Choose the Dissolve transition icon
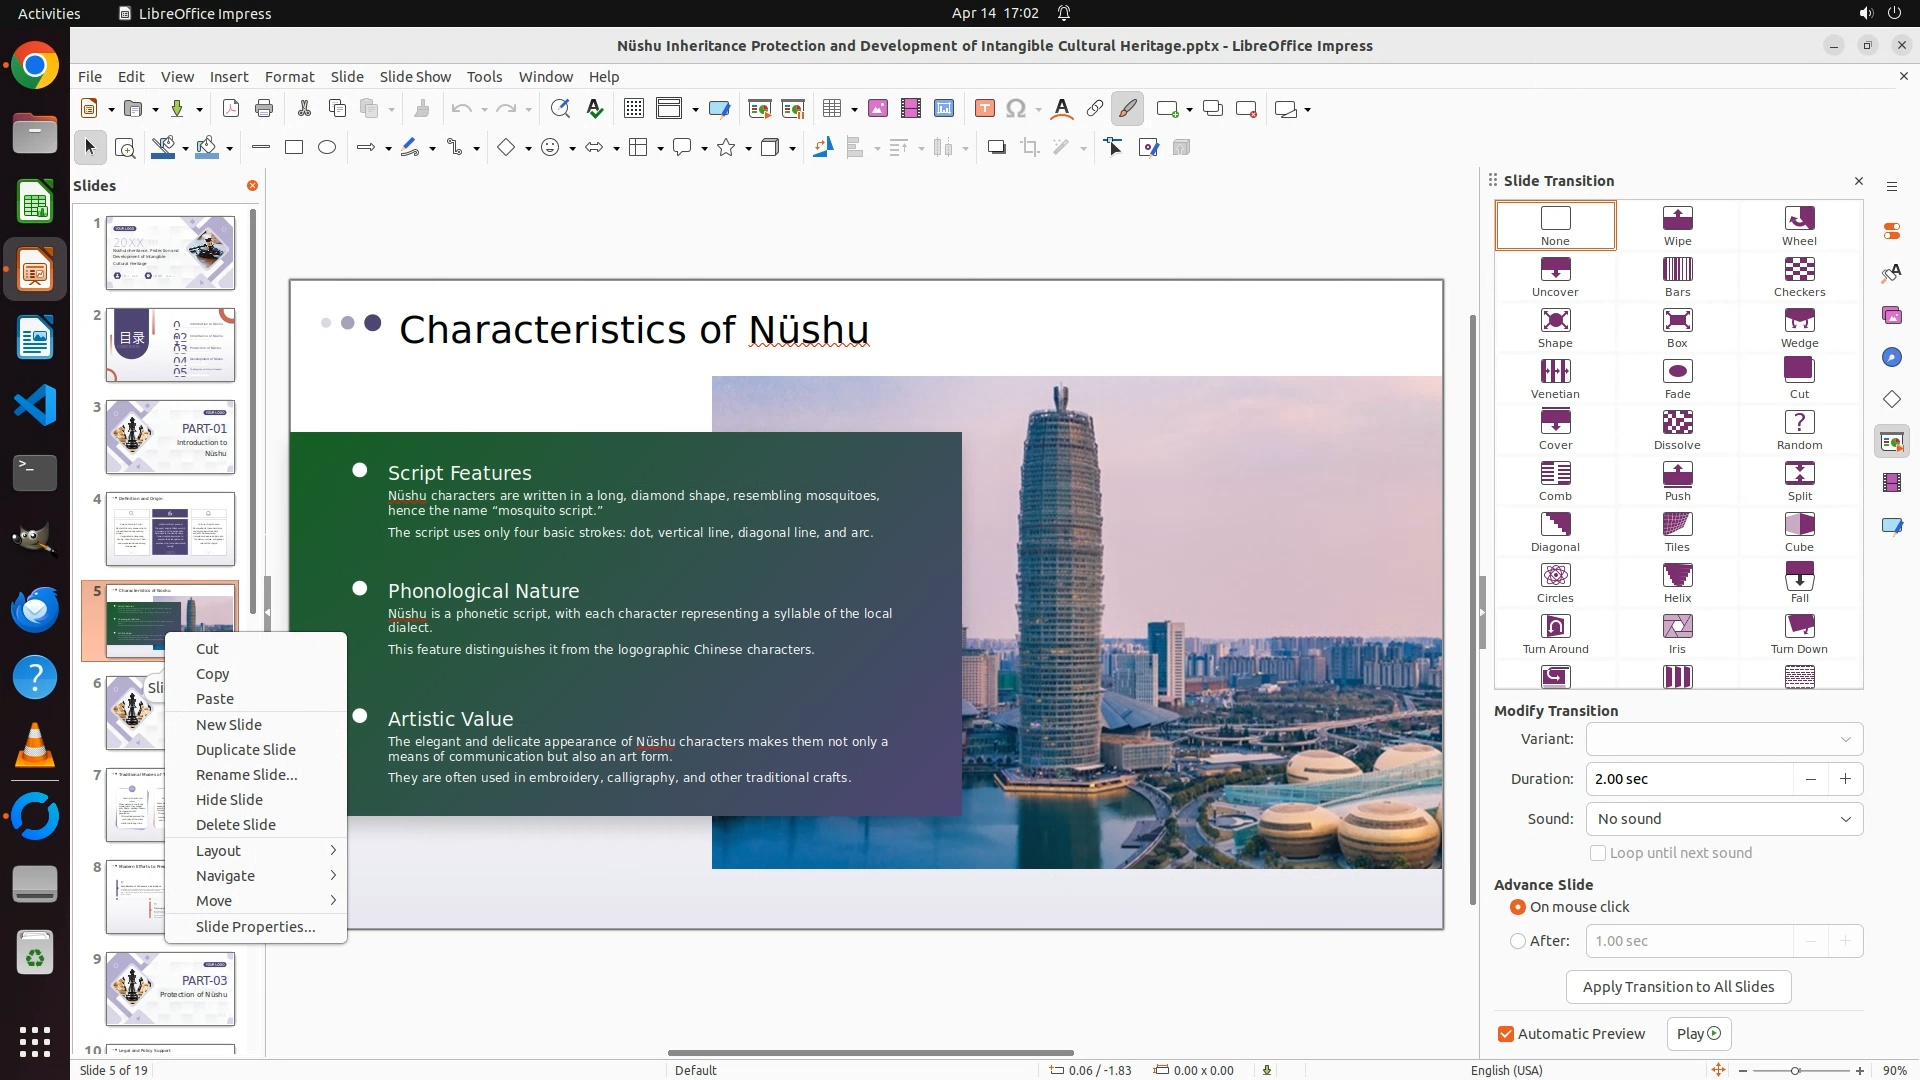Screen dimensions: 1920x1080 click(x=1677, y=429)
